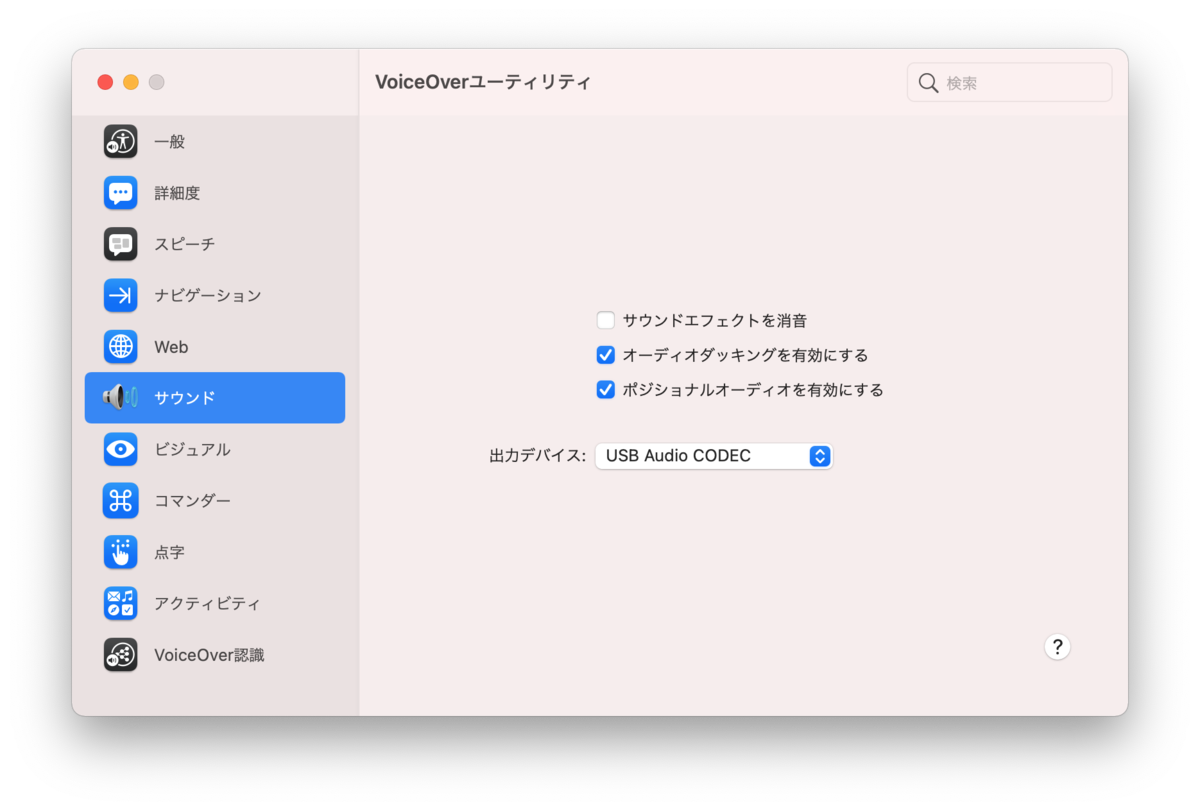This screenshot has width=1200, height=811.
Task: Open the 出力デバイス output device dropdown
Action: (x=714, y=455)
